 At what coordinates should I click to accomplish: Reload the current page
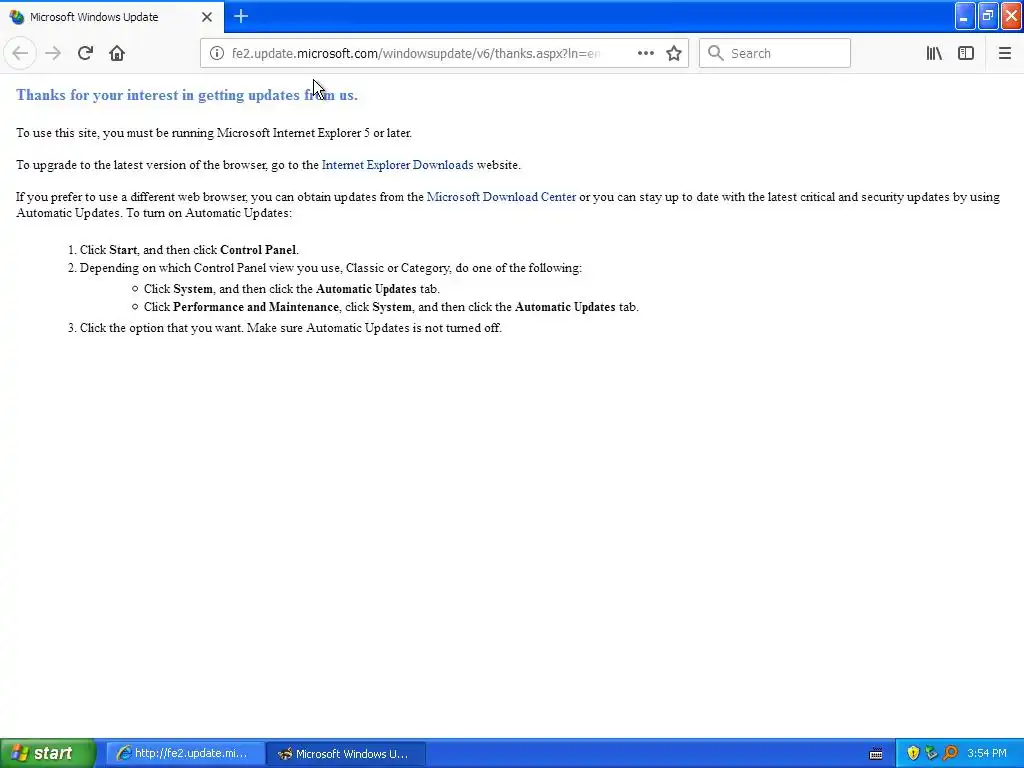85,53
